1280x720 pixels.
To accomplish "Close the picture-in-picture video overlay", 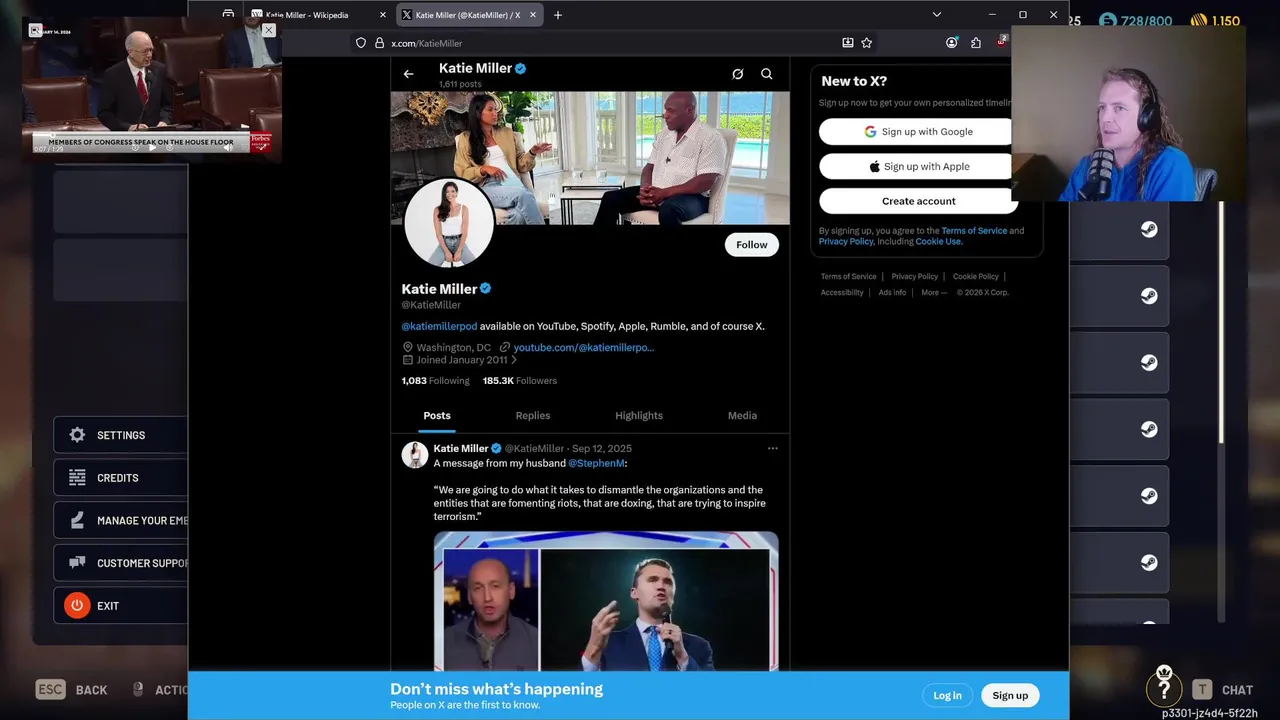I will click(x=268, y=30).
